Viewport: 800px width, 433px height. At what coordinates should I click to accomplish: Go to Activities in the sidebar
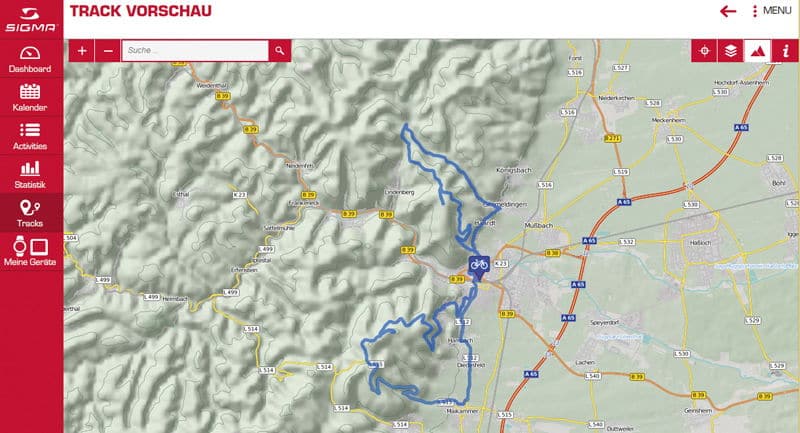[x=30, y=136]
